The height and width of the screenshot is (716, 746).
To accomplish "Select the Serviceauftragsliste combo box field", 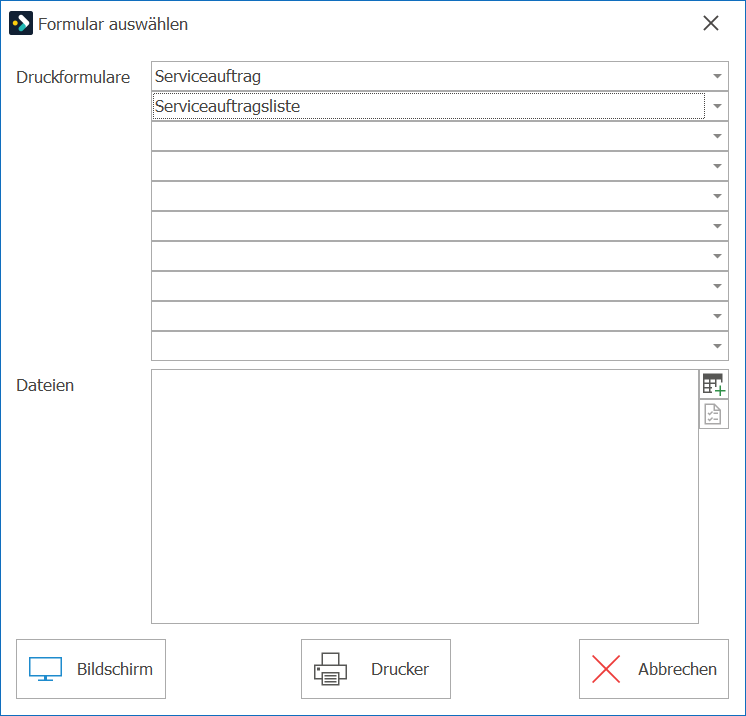I will 440,106.
